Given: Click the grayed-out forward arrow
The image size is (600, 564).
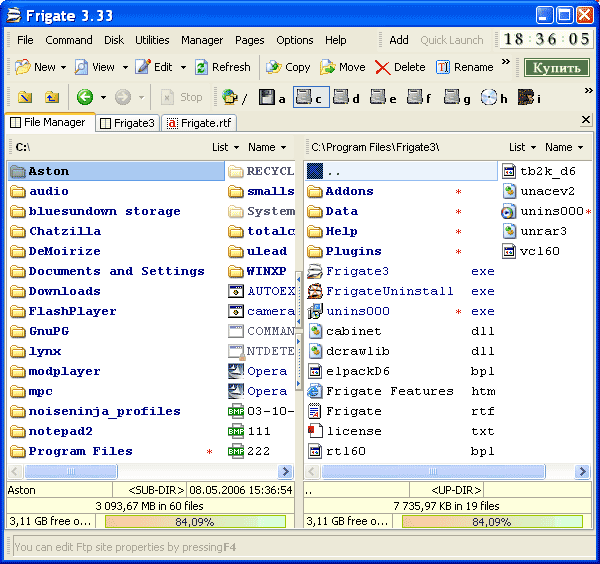Looking at the screenshot, I should pos(123,97).
